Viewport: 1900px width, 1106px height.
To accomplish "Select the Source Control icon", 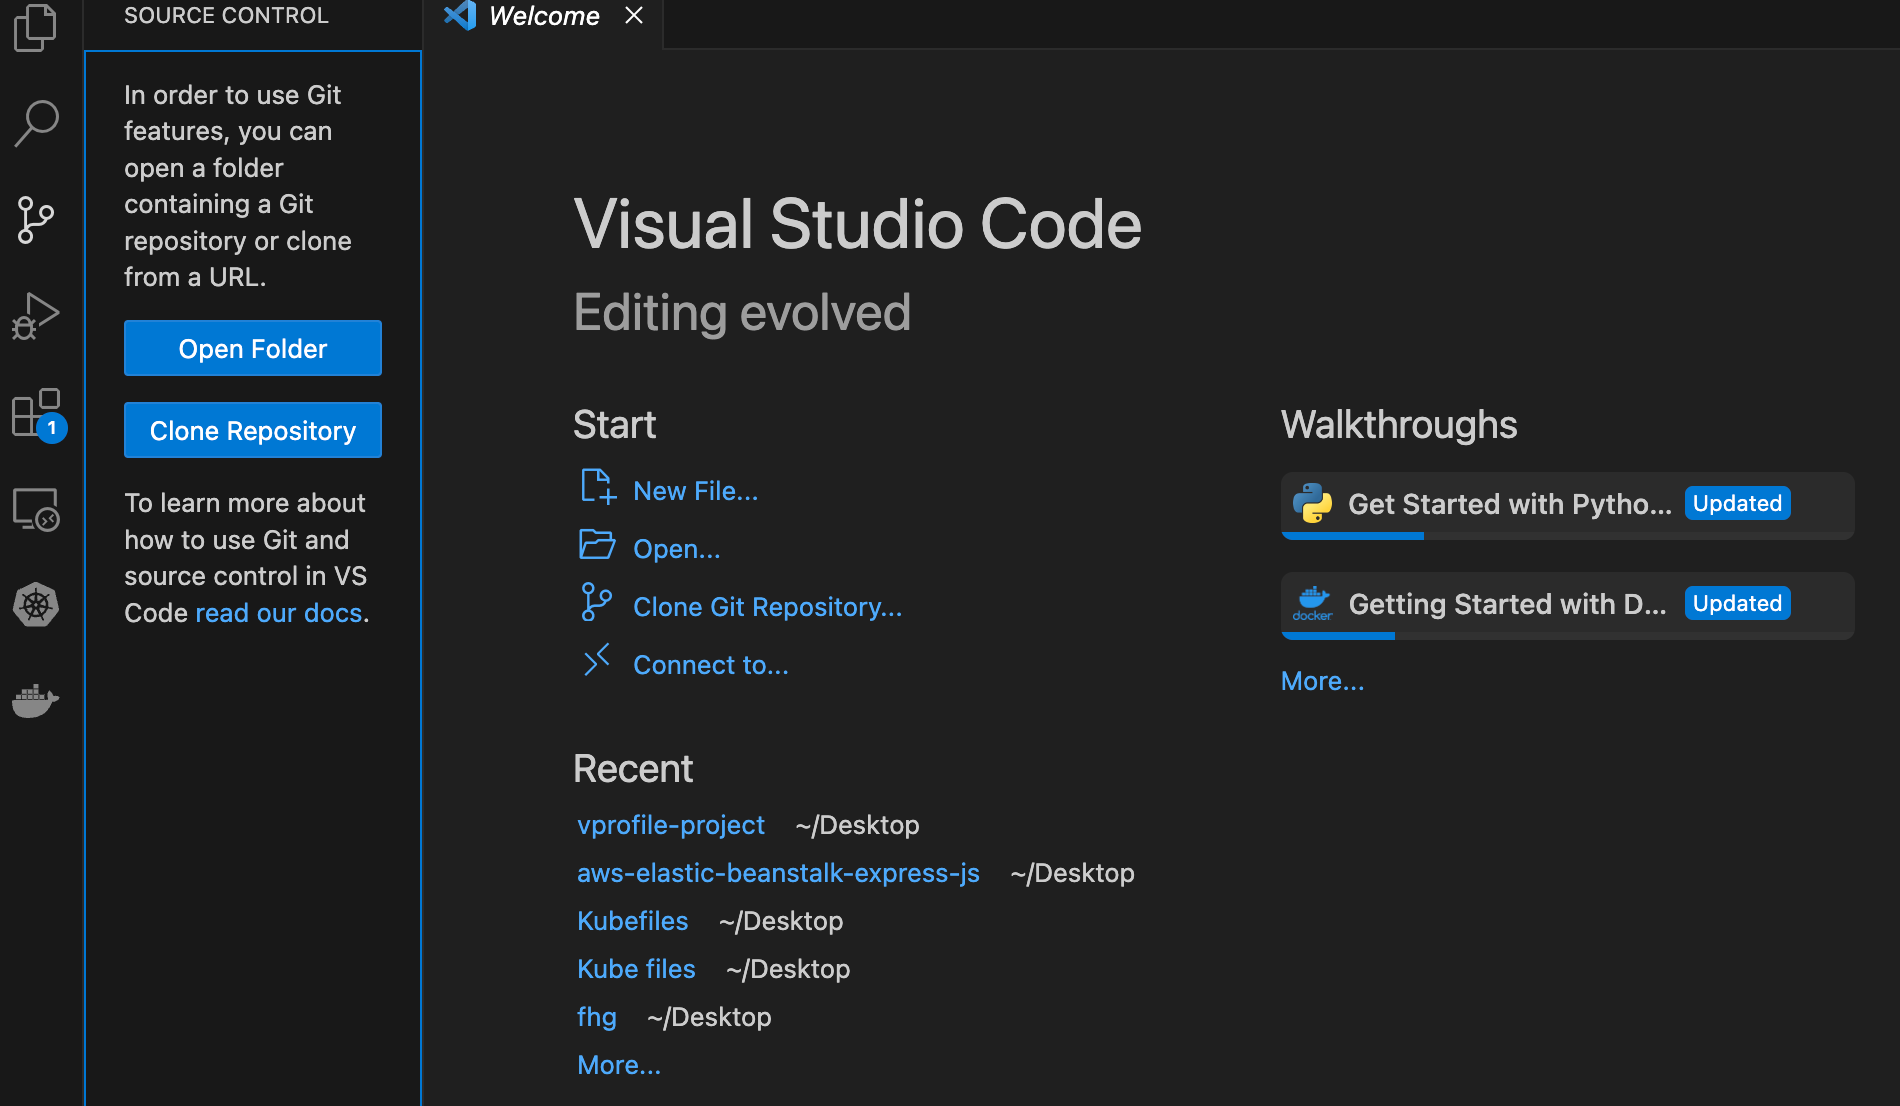I will click(36, 220).
